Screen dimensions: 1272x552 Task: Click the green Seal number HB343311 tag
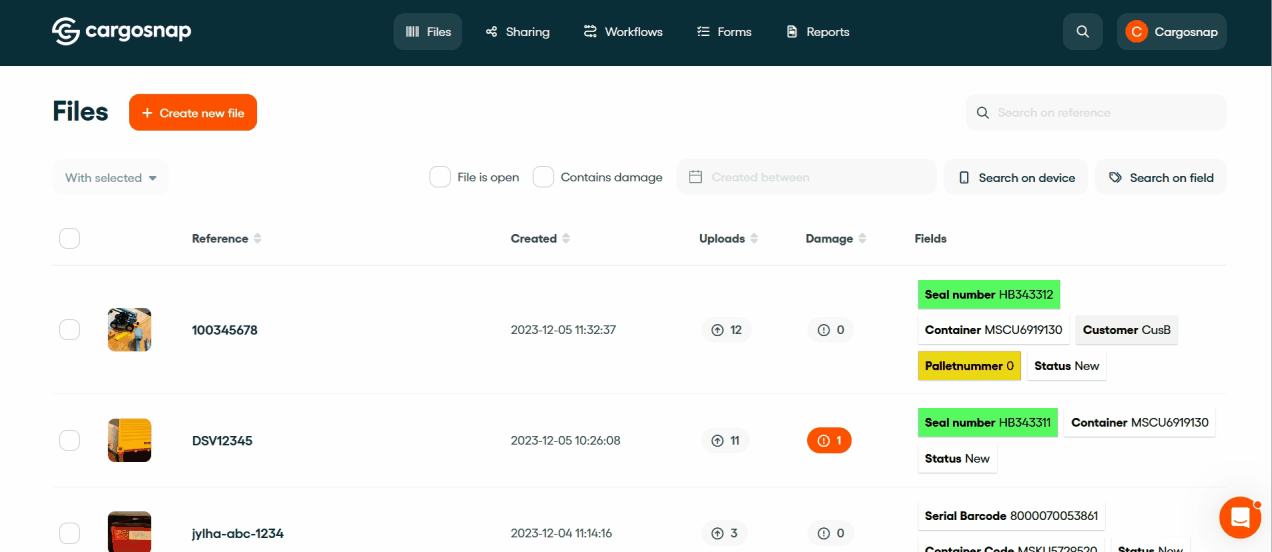click(x=988, y=423)
